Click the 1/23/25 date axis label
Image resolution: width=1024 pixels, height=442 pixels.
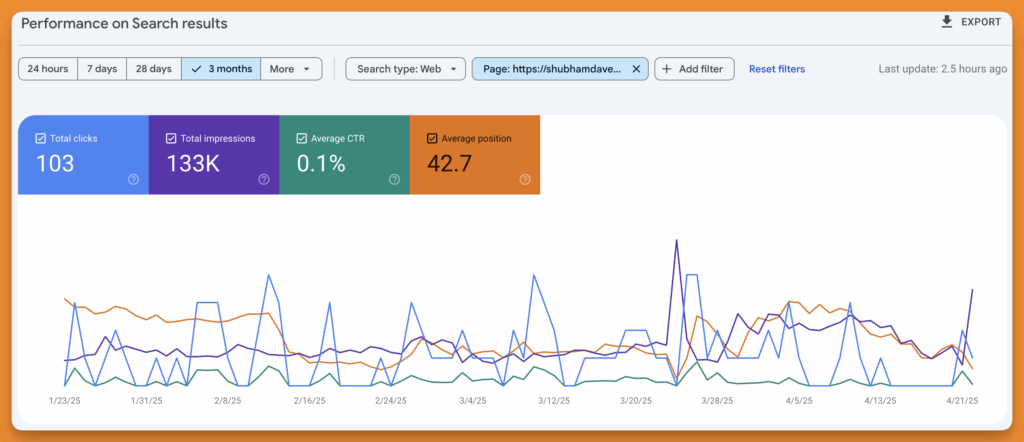coord(65,400)
